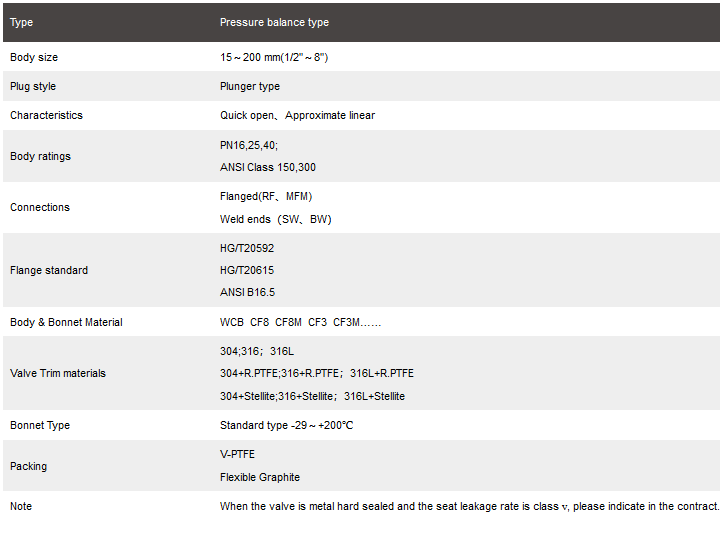Screen dimensions: 720x540
Task: Click the "Weld ends (SW, BW)" text
Action: [x=275, y=219]
